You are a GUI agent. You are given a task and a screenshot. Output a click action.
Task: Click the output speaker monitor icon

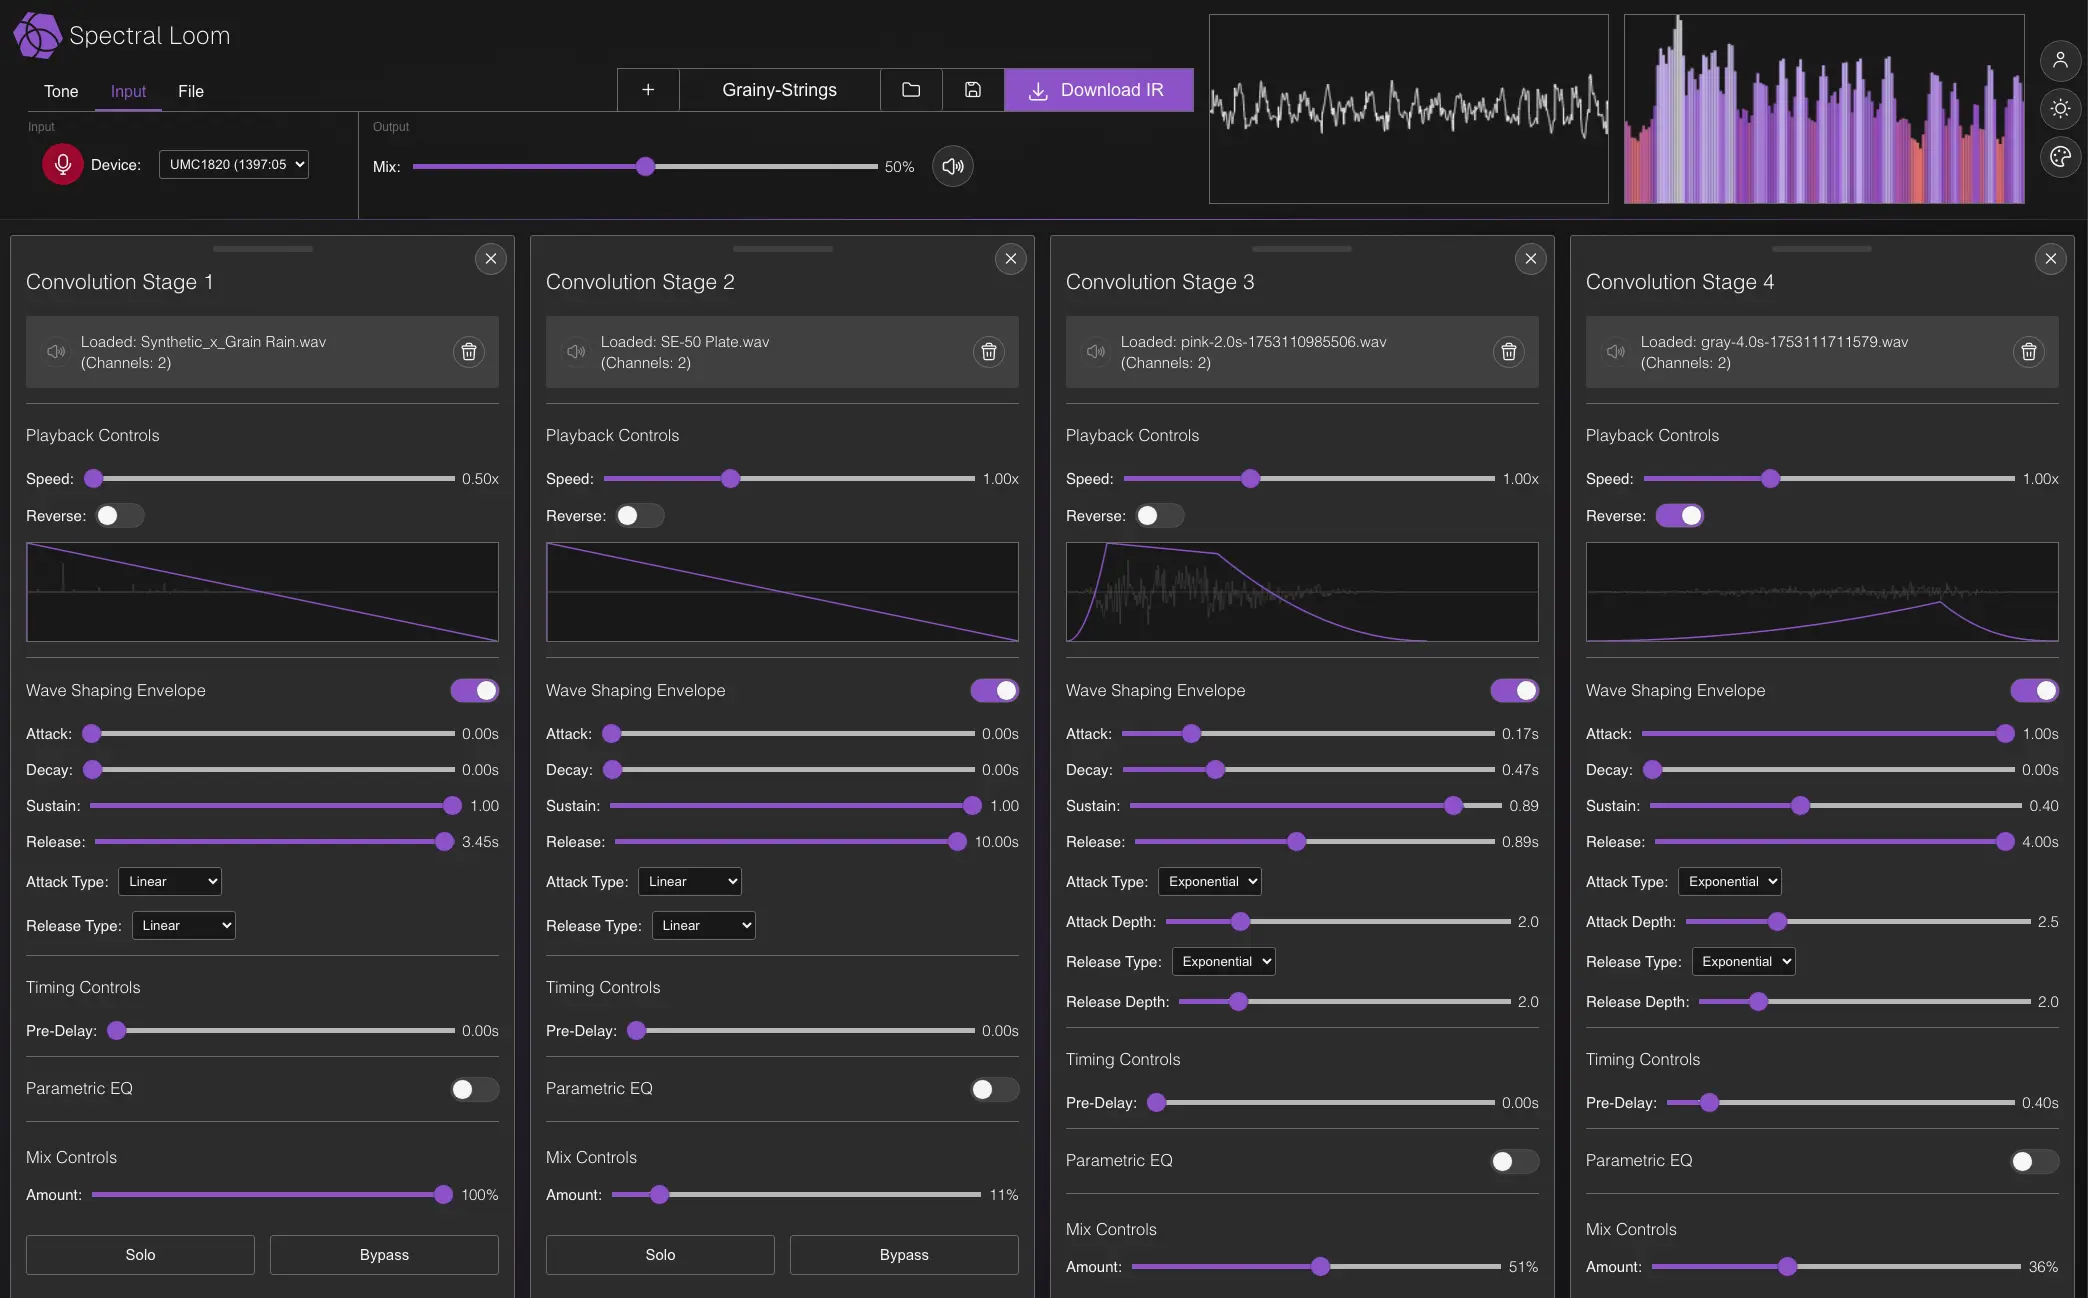(x=952, y=166)
